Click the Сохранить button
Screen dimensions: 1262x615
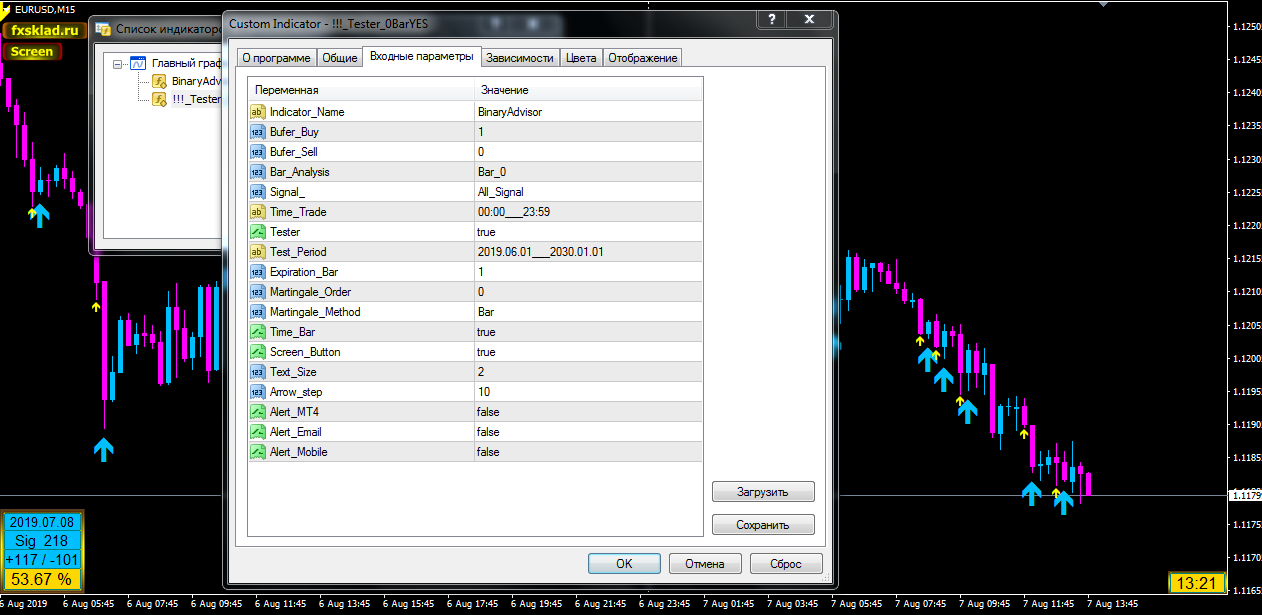coord(763,524)
